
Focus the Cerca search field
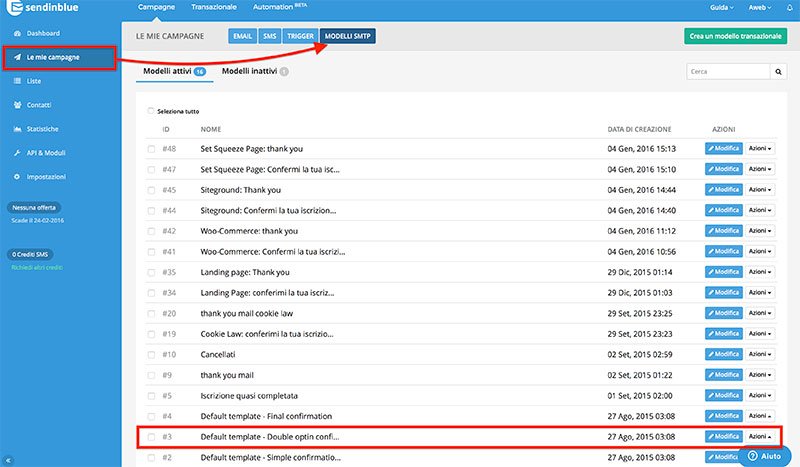coord(728,71)
